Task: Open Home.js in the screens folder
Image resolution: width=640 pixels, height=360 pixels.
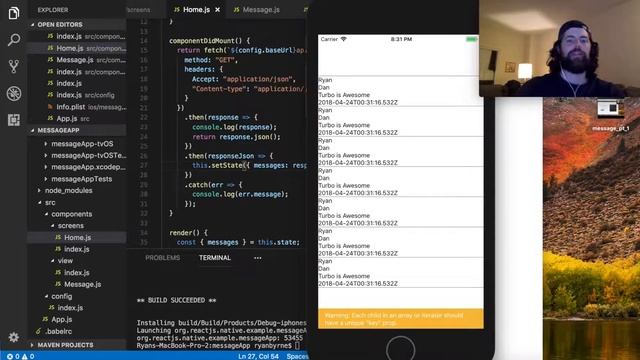Action: pos(77,238)
